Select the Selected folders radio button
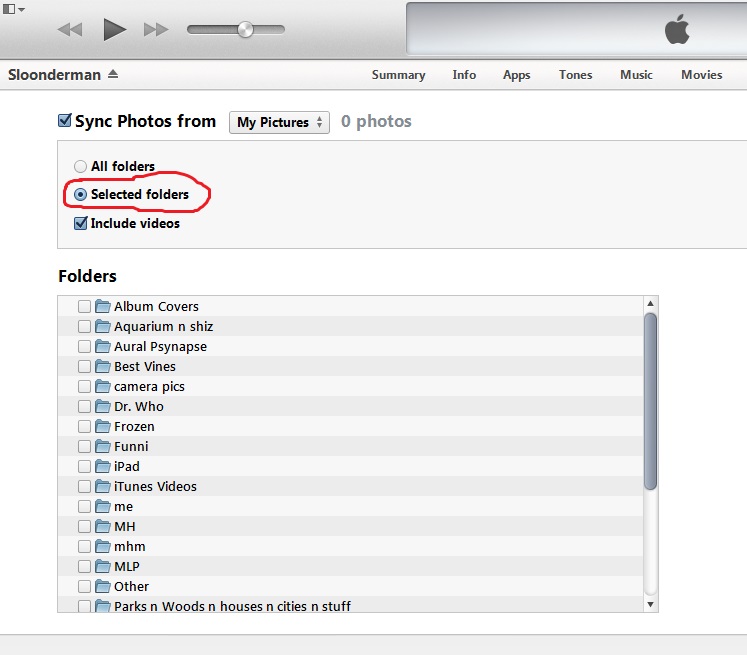 point(81,194)
